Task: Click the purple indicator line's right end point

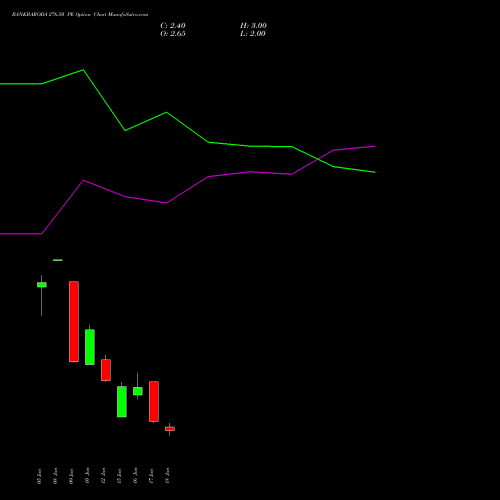Action: (x=375, y=146)
